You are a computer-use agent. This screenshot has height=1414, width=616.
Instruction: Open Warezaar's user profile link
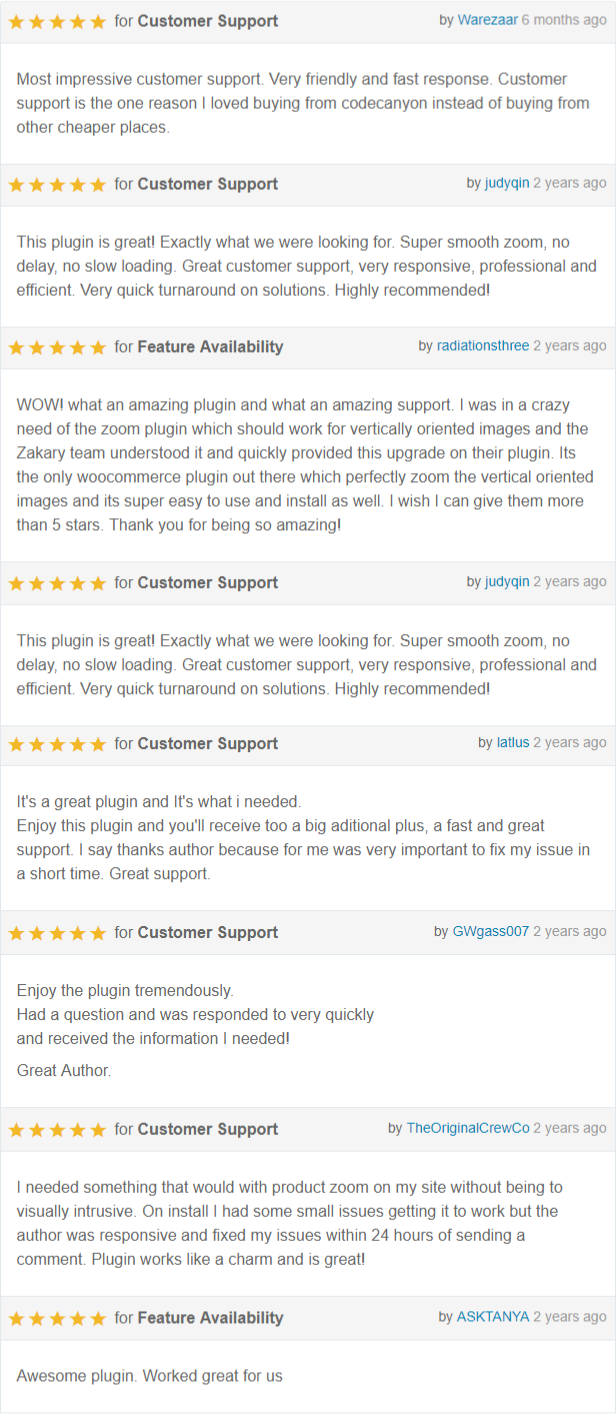(x=488, y=20)
